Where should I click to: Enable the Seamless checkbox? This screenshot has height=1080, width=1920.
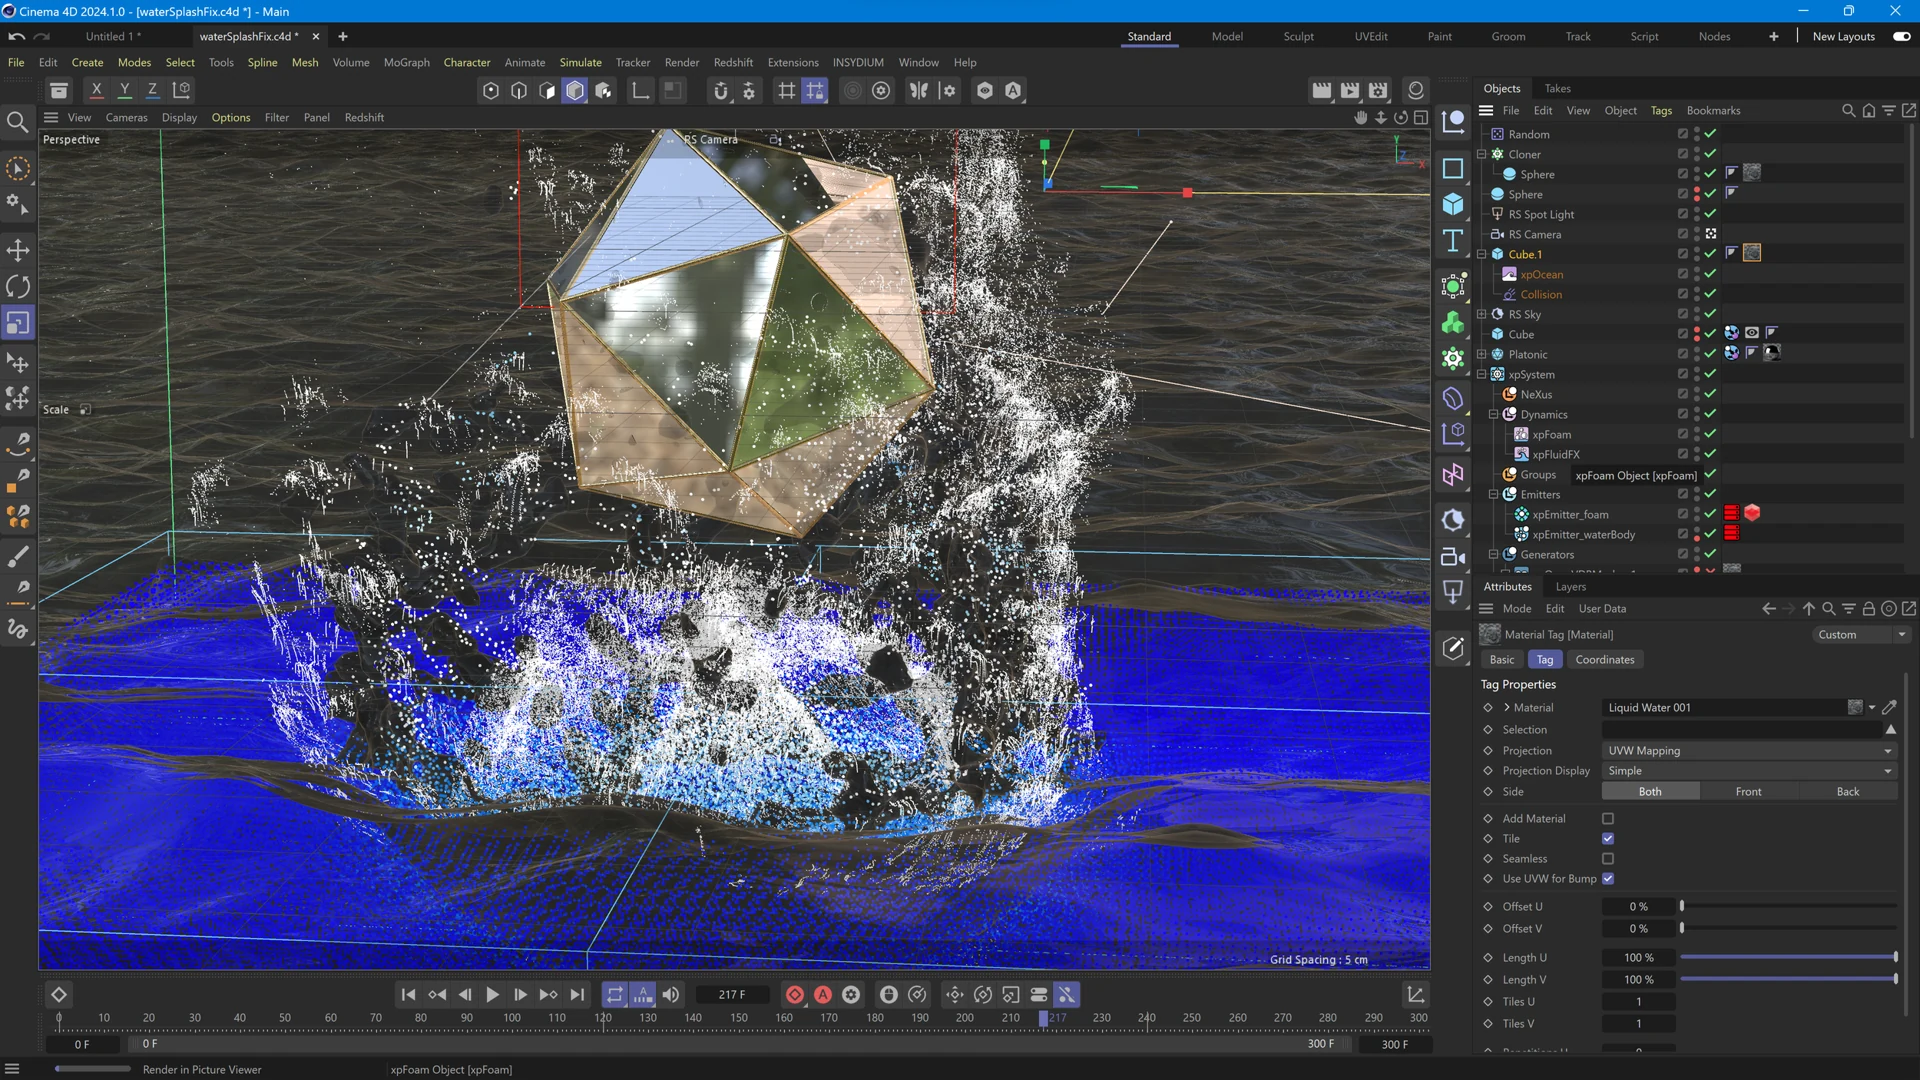click(x=1608, y=859)
